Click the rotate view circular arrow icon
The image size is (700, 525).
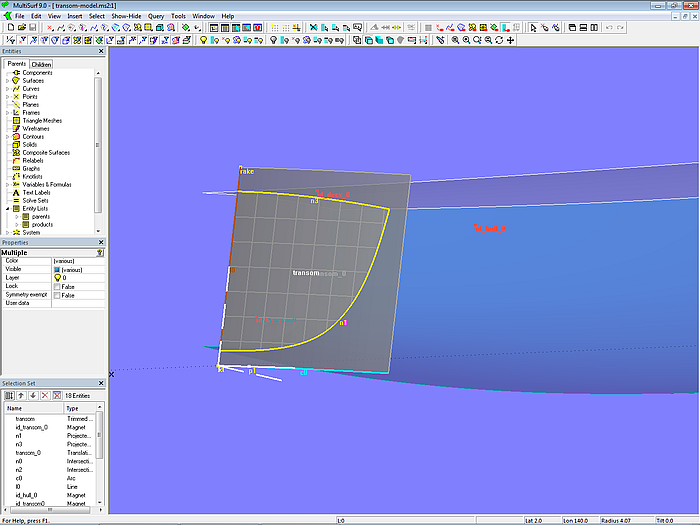[499, 41]
